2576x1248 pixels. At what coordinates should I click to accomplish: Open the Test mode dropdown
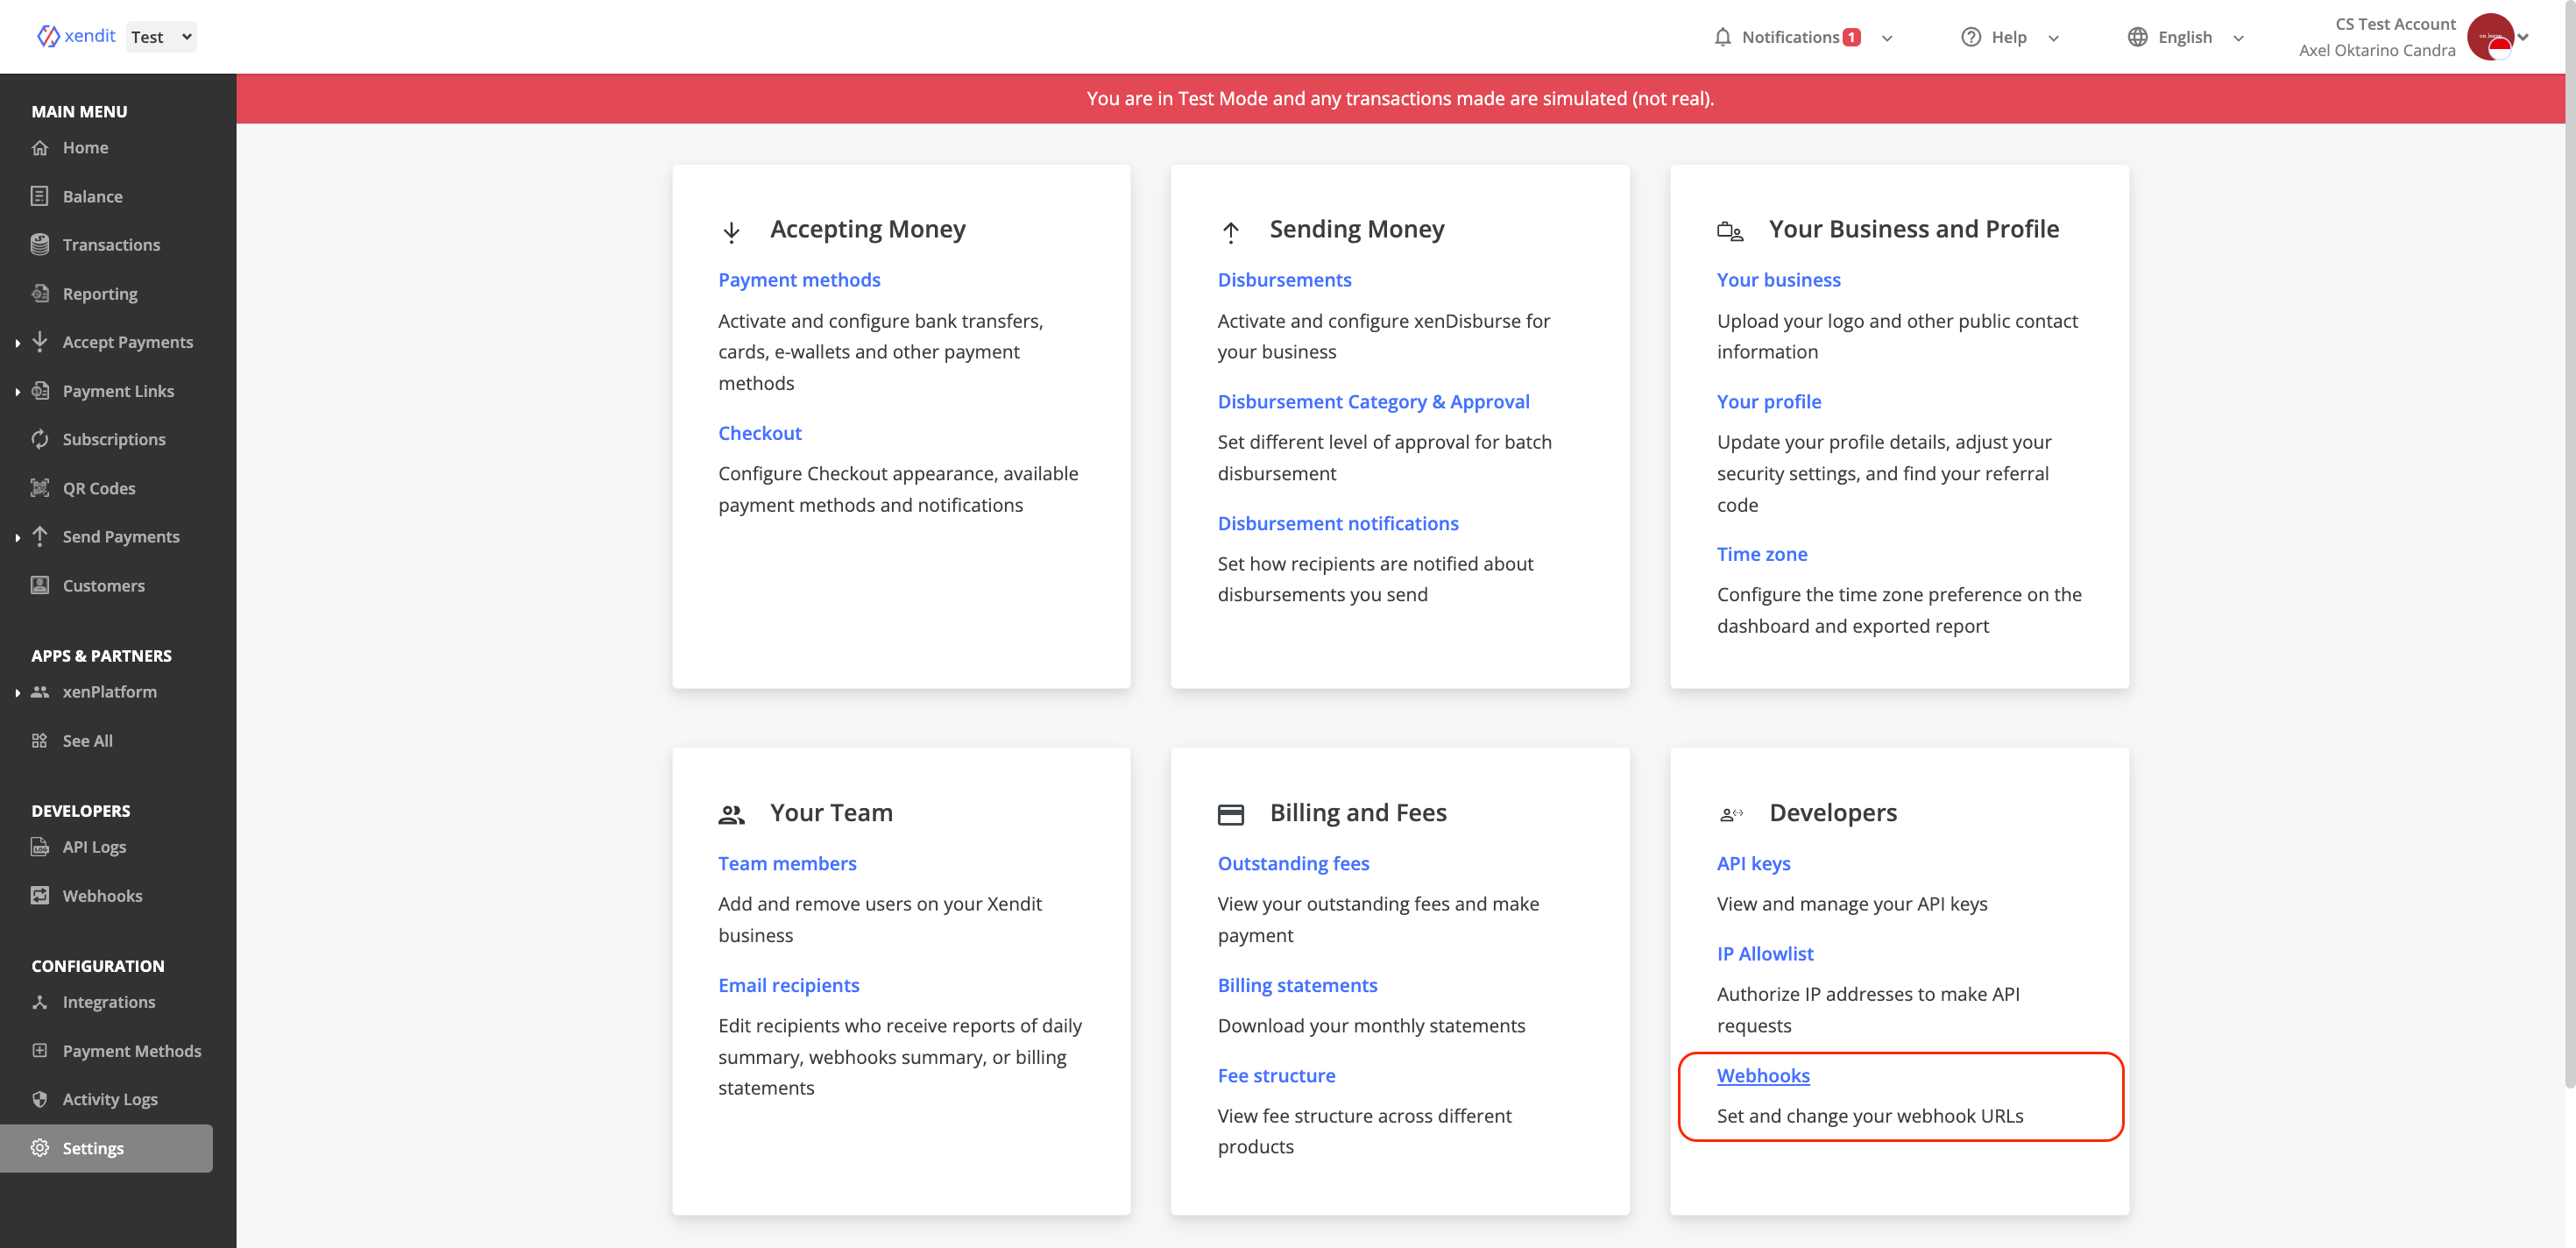click(162, 37)
